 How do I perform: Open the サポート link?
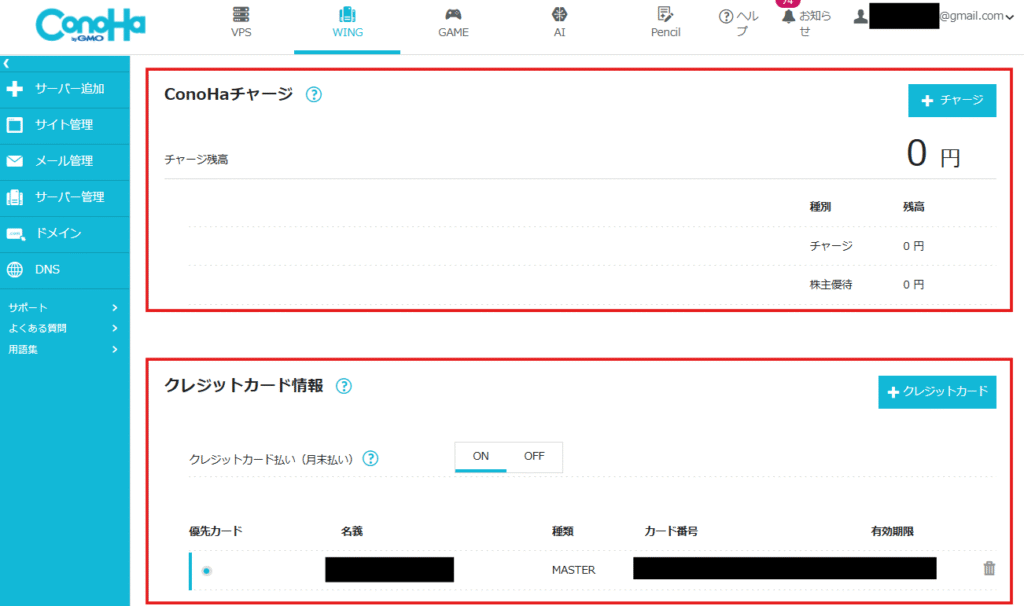pos(28,308)
